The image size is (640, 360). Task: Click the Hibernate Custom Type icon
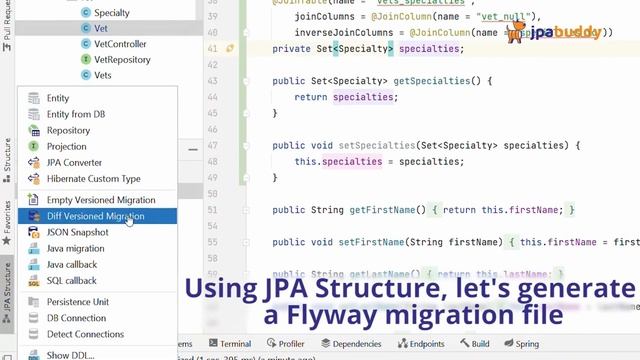[33, 178]
